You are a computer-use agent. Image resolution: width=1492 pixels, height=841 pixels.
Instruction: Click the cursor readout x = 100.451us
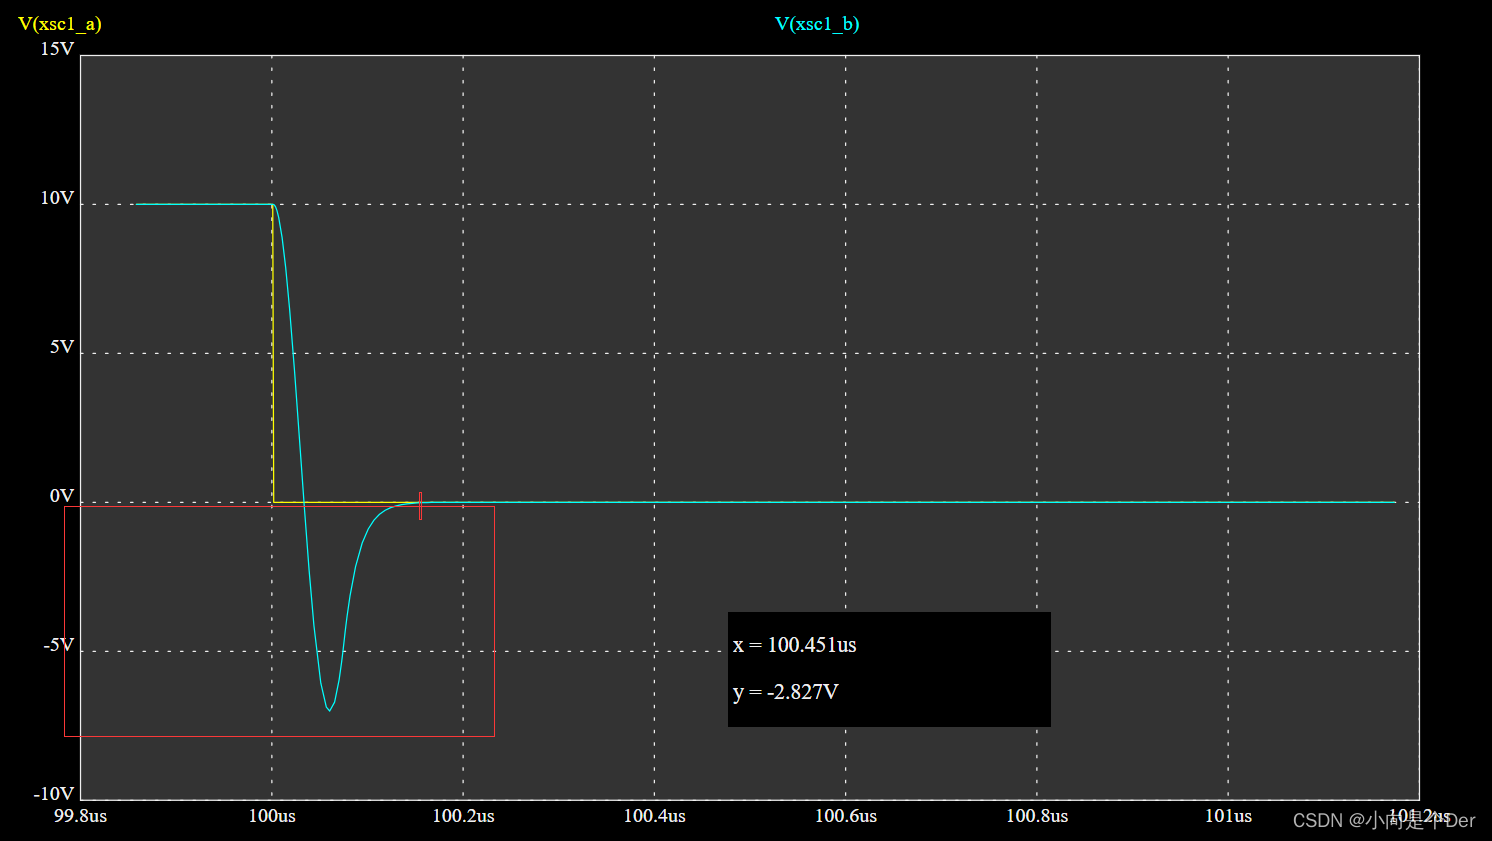click(795, 645)
